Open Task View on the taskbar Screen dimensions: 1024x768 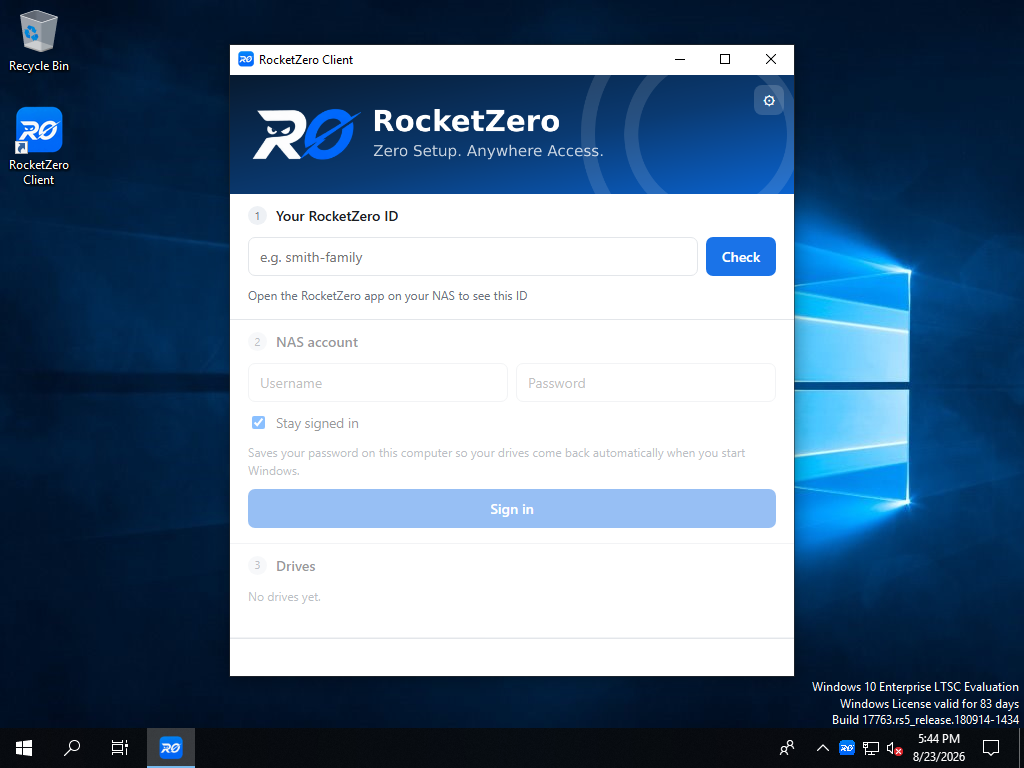pyautogui.click(x=120, y=748)
